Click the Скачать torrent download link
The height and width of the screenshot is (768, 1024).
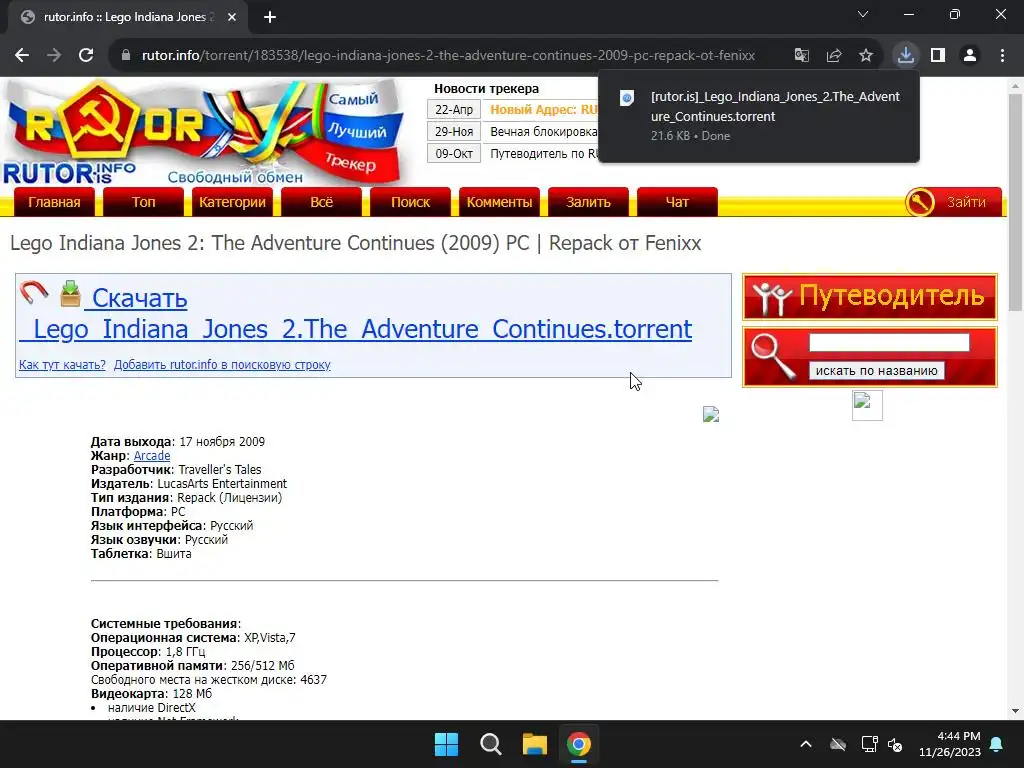[x=355, y=313]
